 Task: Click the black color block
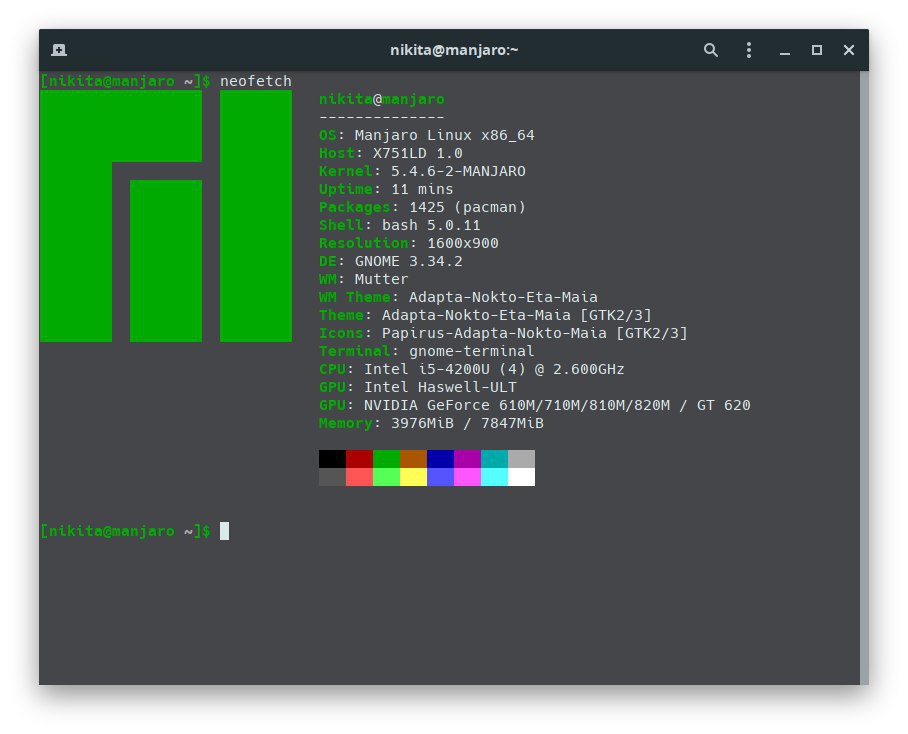(x=332, y=459)
